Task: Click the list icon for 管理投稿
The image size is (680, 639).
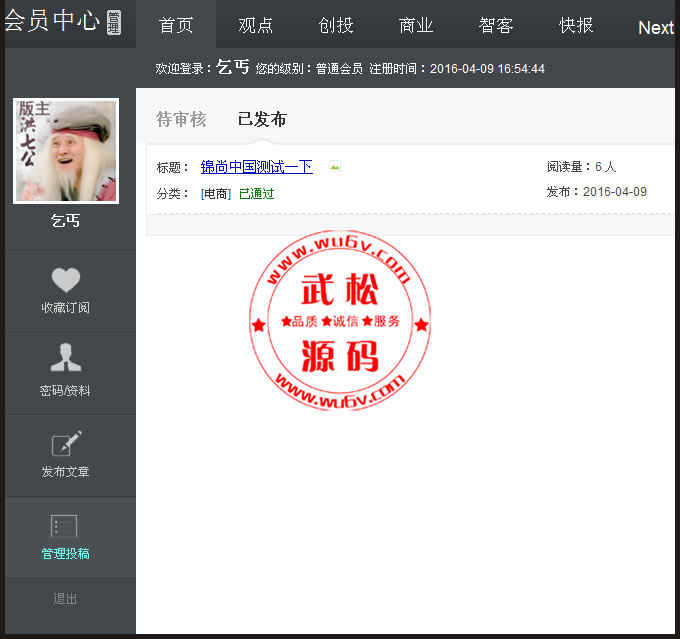Action: (x=64, y=525)
